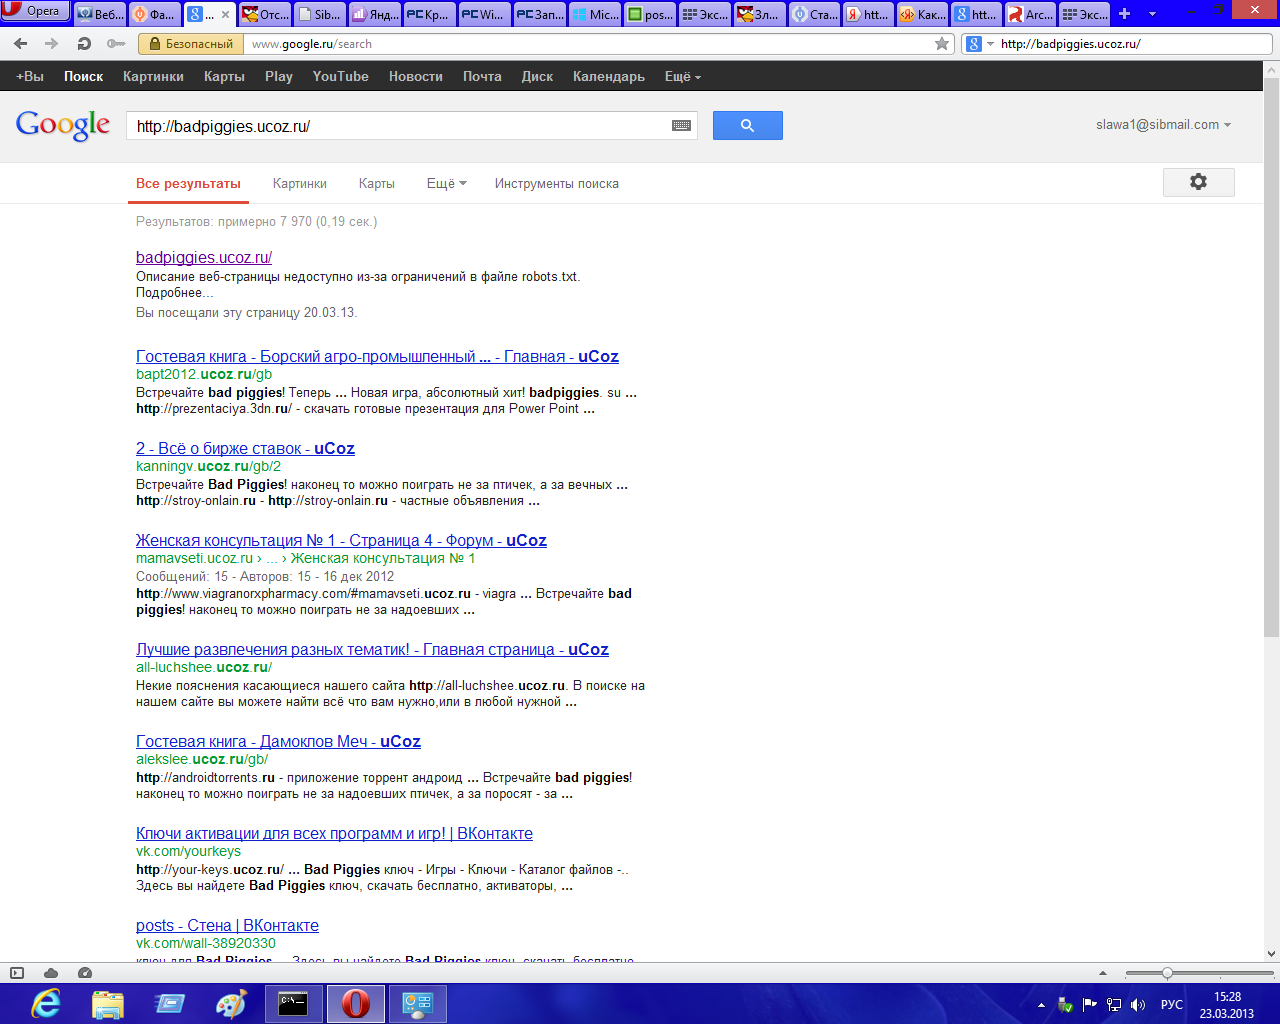Viewport: 1280px width, 1024px height.
Task: Select Карты results filter tab
Action: [x=377, y=183]
